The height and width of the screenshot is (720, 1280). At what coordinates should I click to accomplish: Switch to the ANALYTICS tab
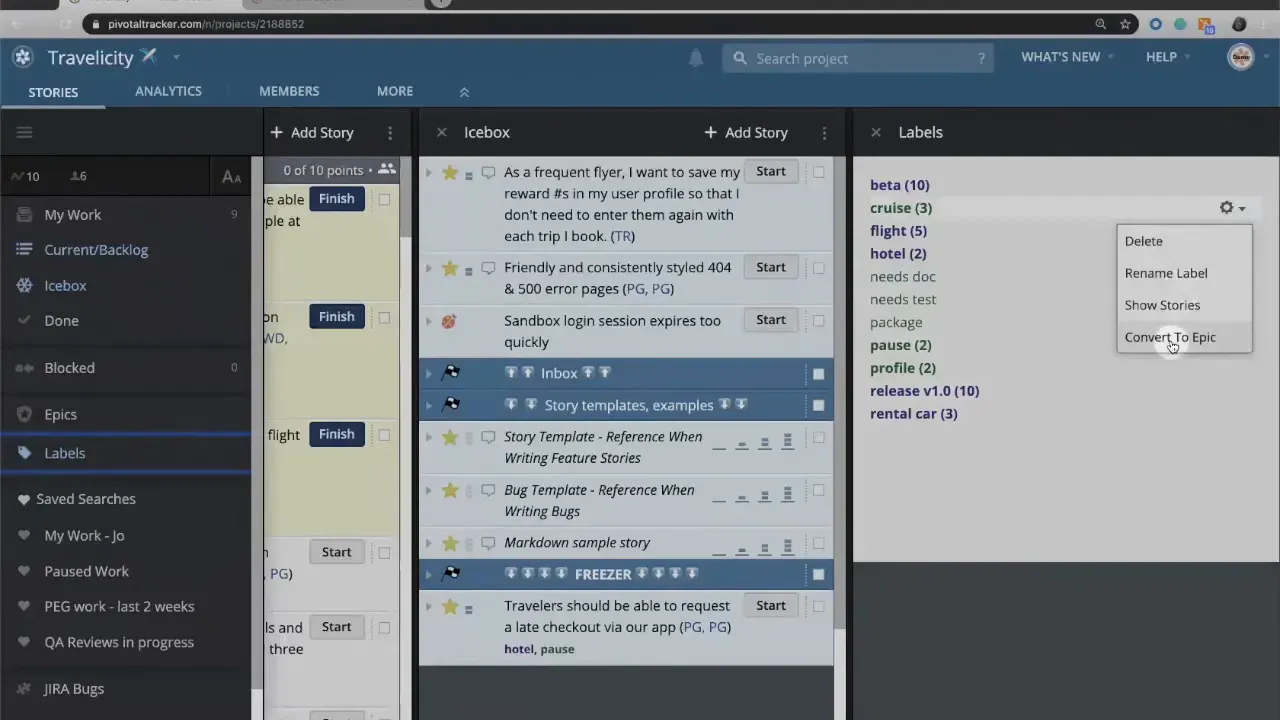[168, 91]
